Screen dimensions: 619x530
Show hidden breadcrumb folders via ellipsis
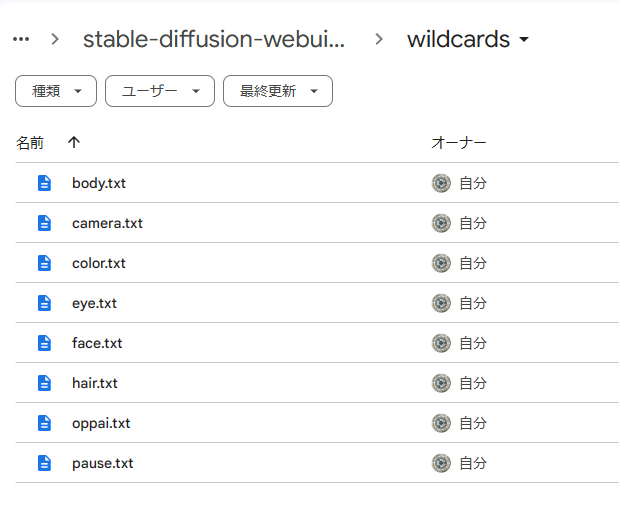click(21, 39)
